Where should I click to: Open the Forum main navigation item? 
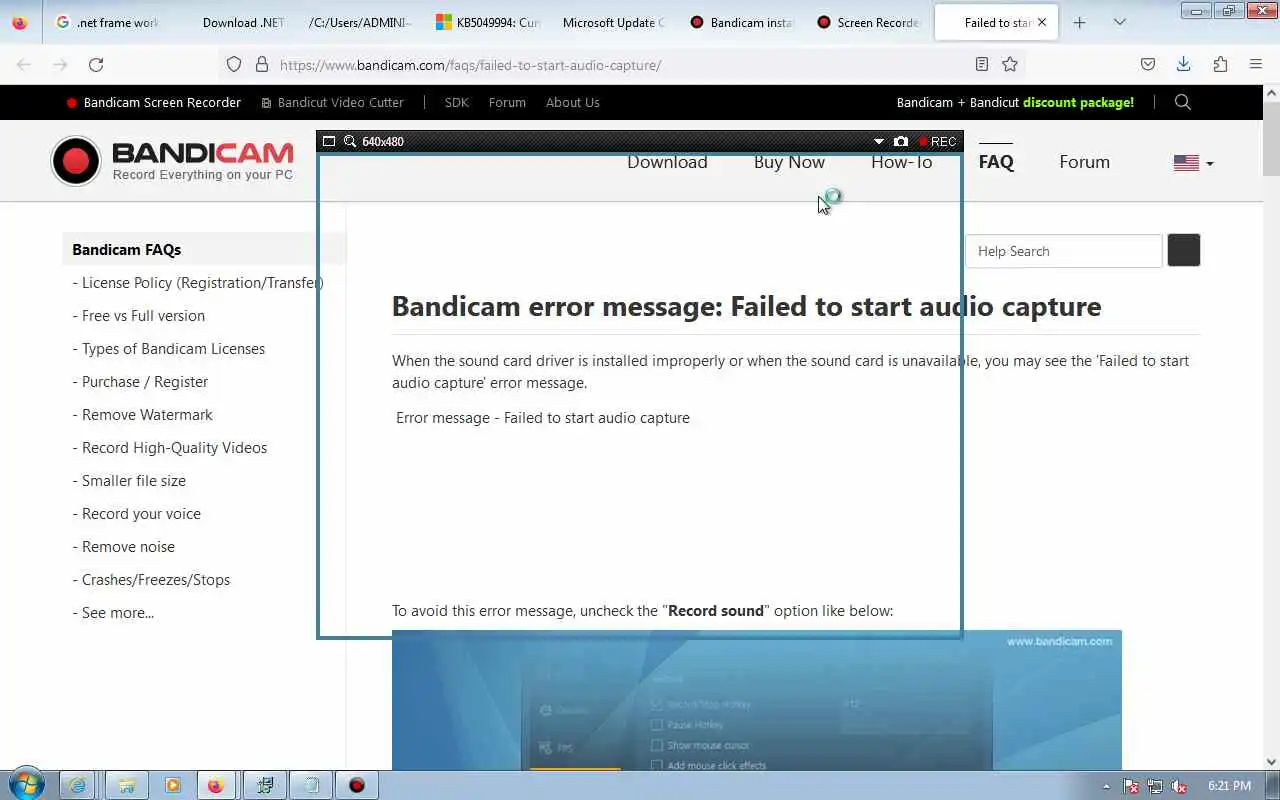1084,162
